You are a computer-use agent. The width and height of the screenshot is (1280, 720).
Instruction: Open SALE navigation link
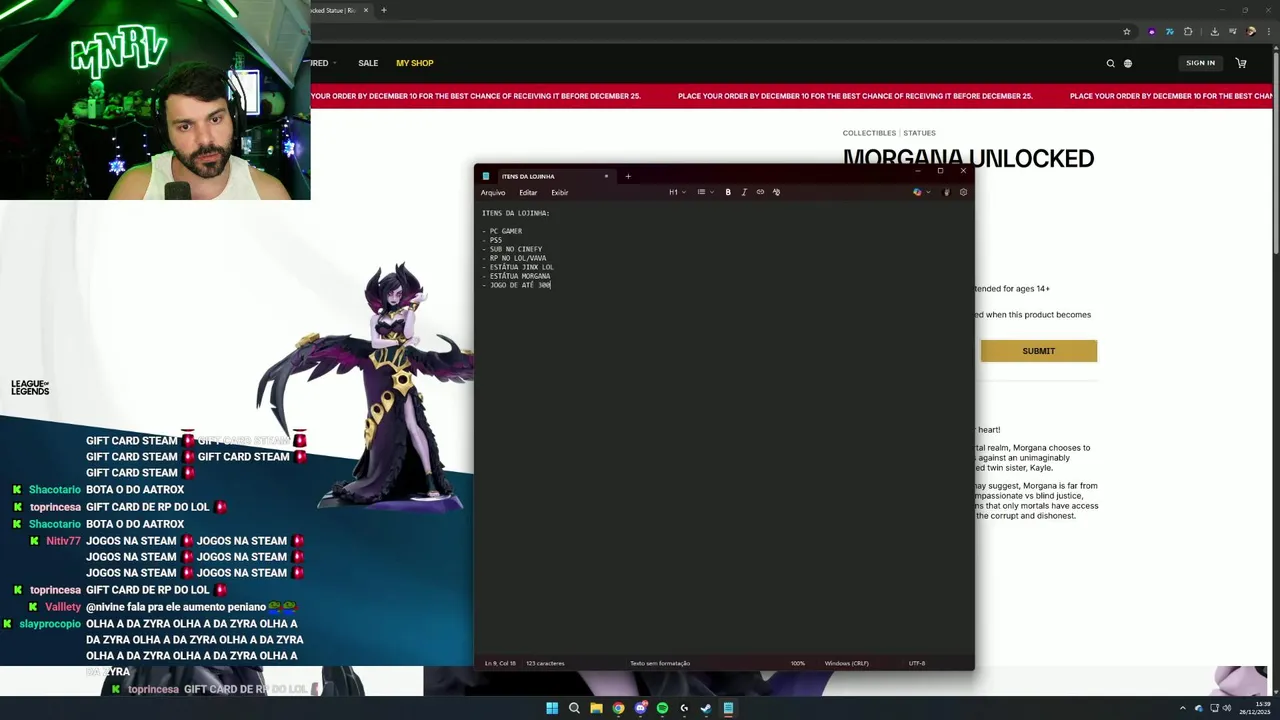(368, 63)
